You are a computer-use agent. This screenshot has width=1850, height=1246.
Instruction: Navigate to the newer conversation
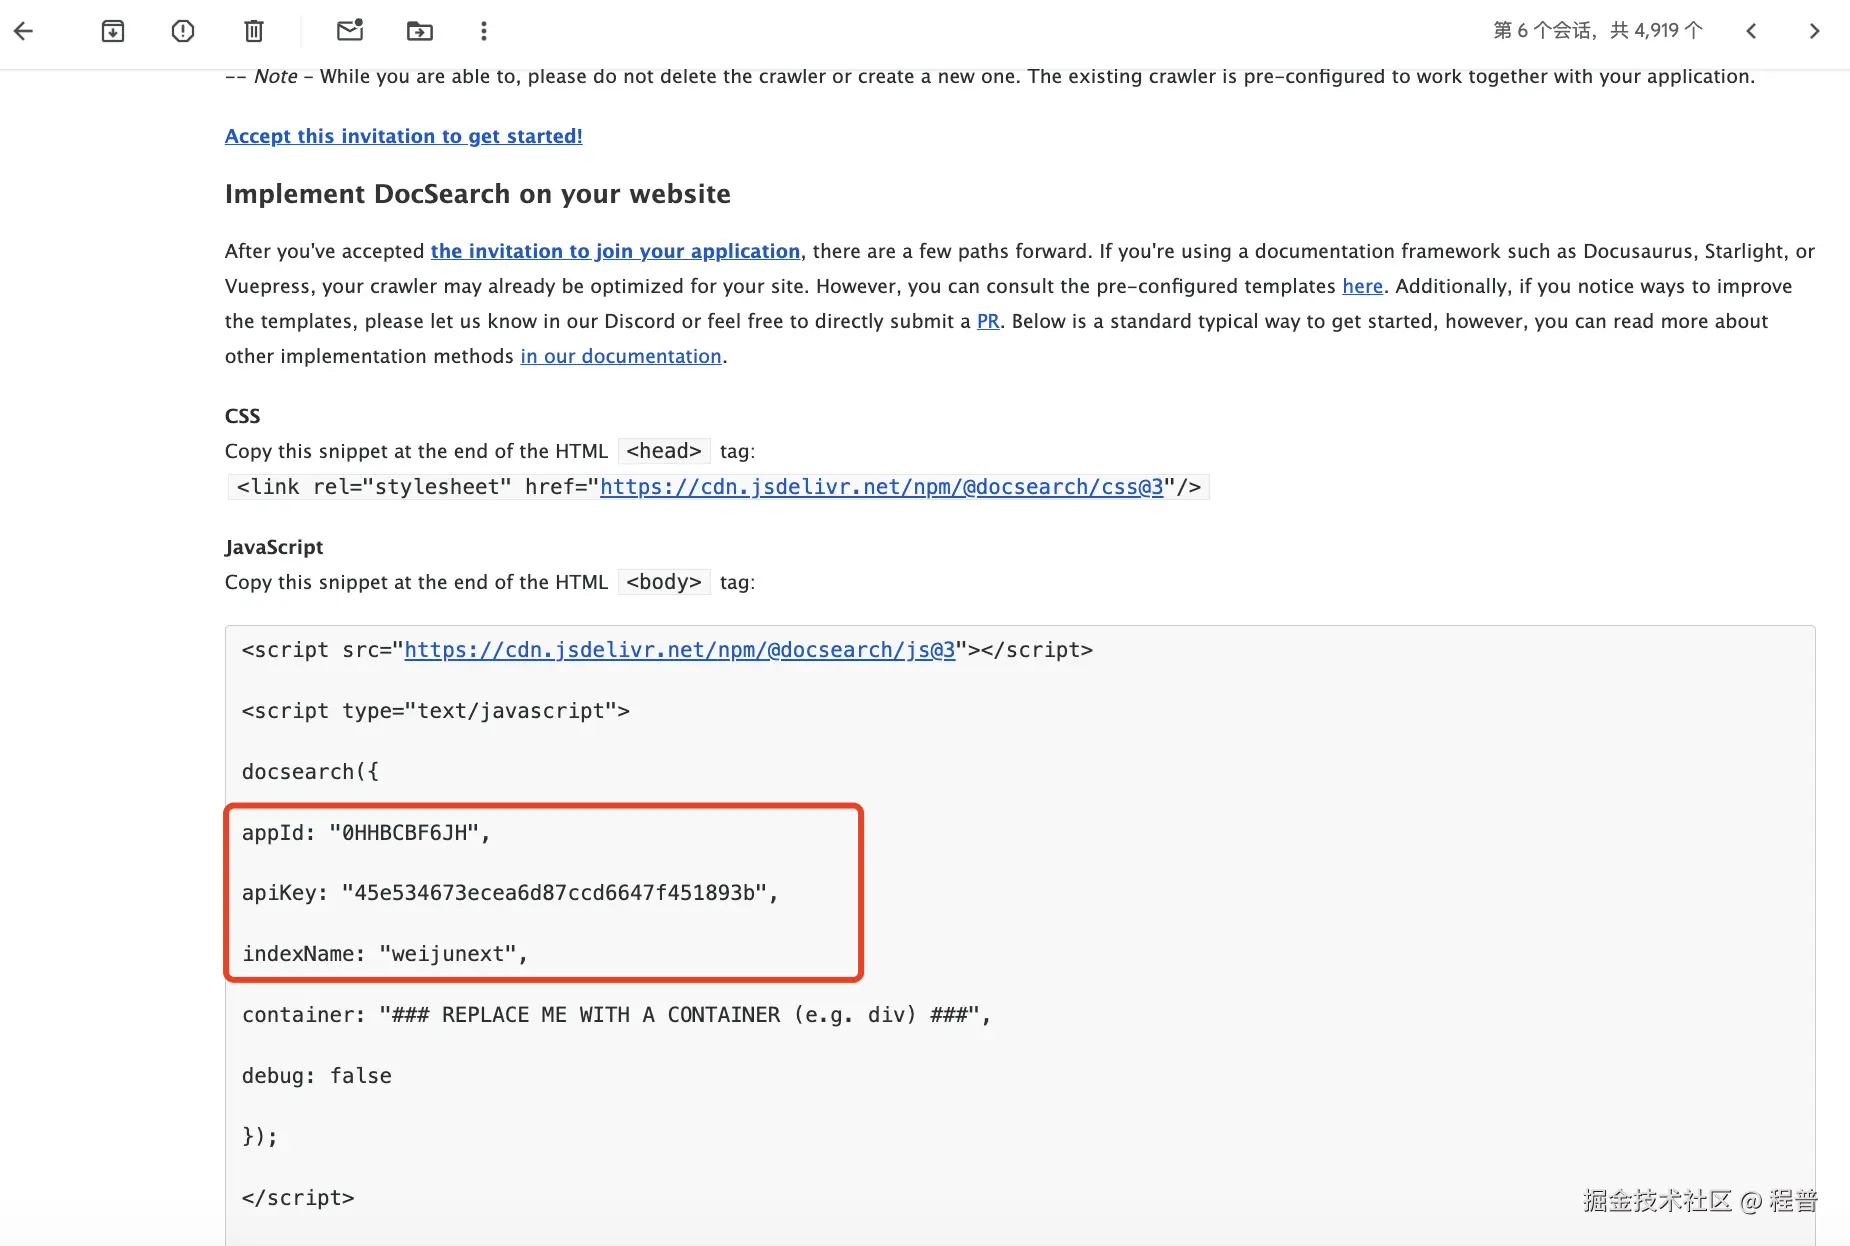(x=1751, y=31)
